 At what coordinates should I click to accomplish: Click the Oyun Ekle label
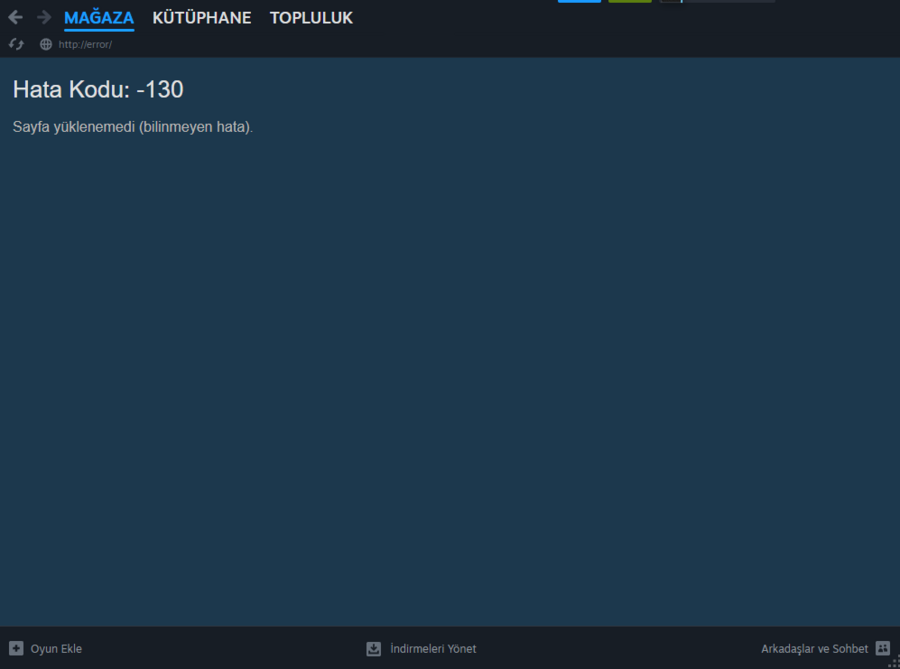pos(56,648)
